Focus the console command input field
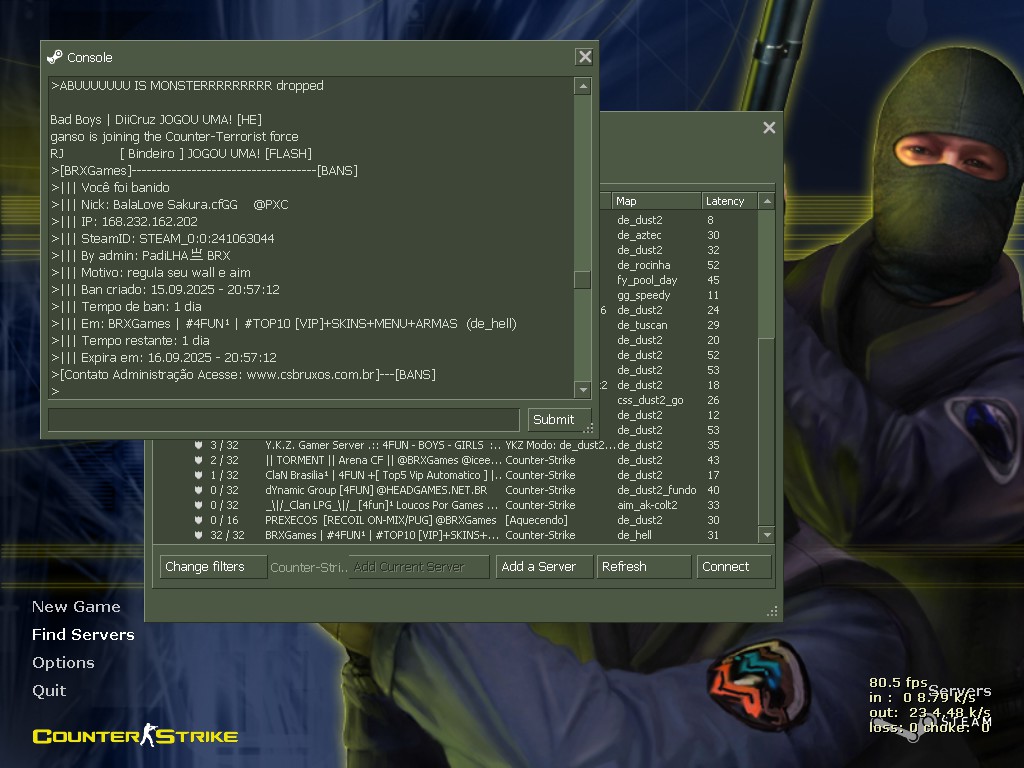This screenshot has width=1024, height=768. coord(284,419)
